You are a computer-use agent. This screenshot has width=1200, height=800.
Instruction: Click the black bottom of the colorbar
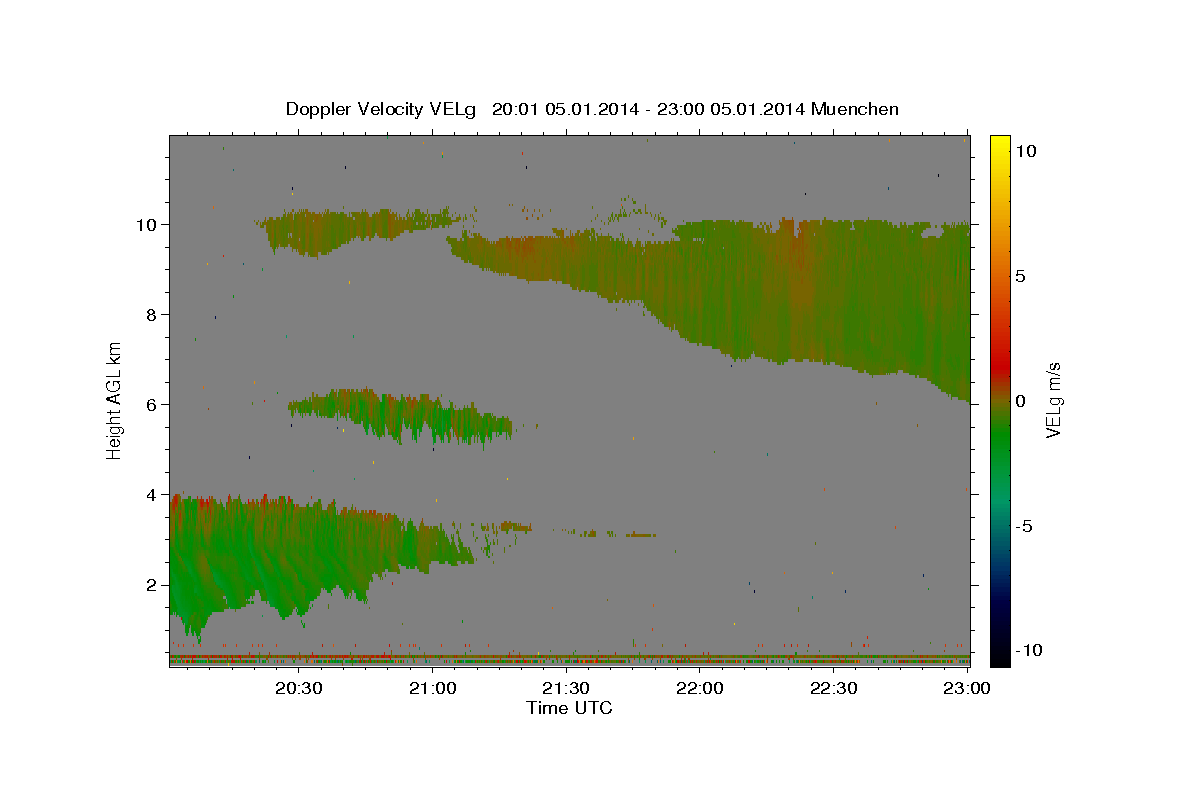click(x=1000, y=655)
